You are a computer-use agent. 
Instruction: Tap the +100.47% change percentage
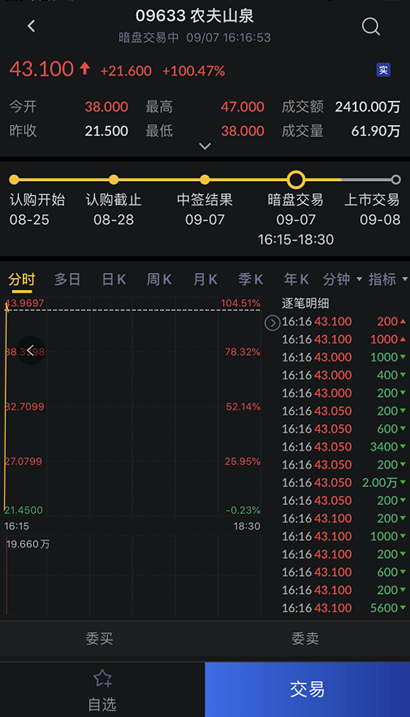coord(194,71)
